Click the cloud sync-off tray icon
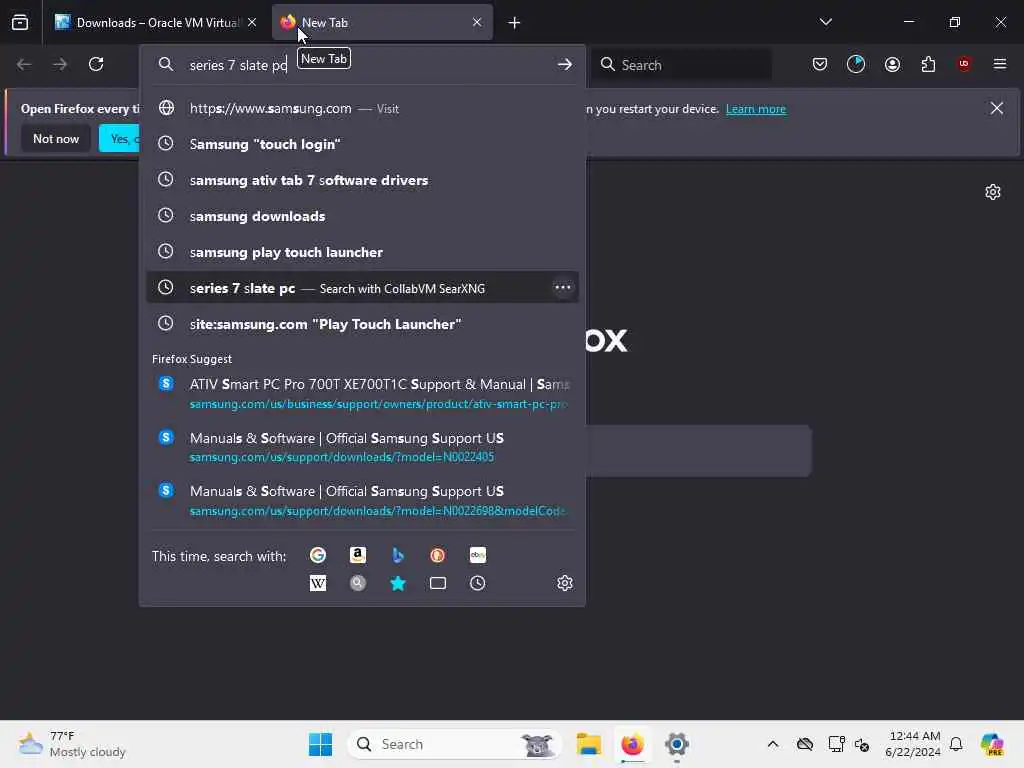The width and height of the screenshot is (1024, 768). 805,744
